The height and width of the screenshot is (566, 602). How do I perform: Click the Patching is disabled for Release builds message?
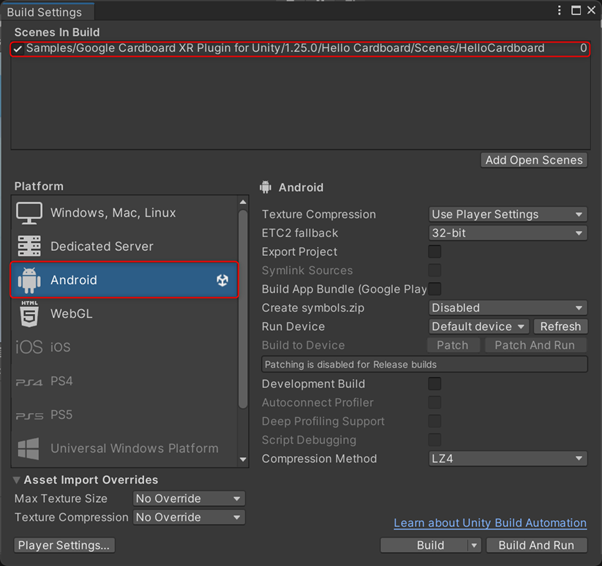pos(424,364)
